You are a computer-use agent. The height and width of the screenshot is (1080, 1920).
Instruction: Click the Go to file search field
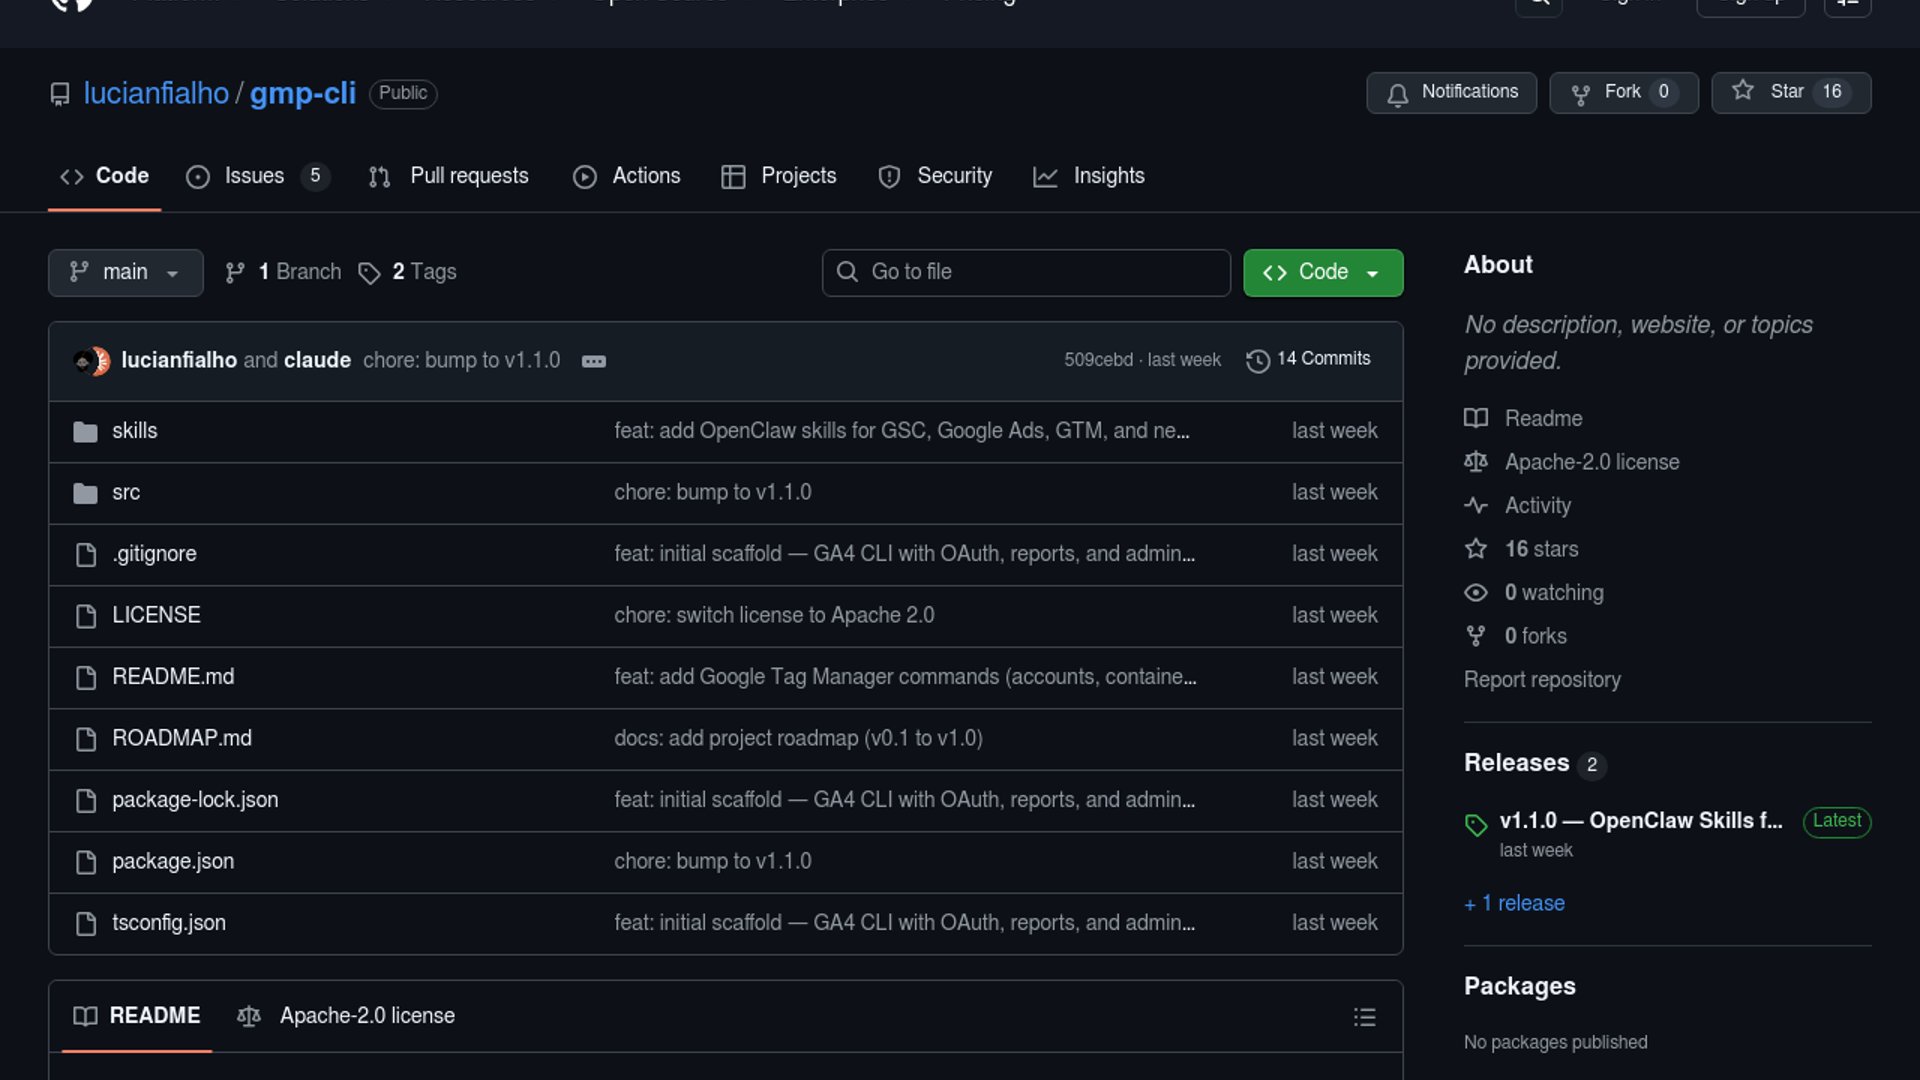1026,273
